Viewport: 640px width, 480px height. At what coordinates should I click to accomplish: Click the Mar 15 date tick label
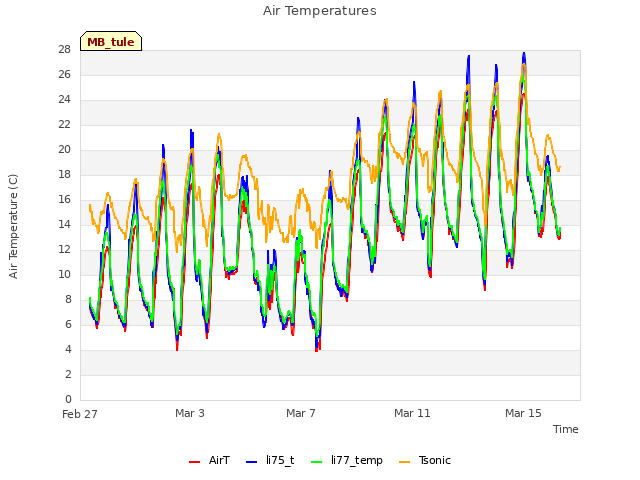point(523,413)
